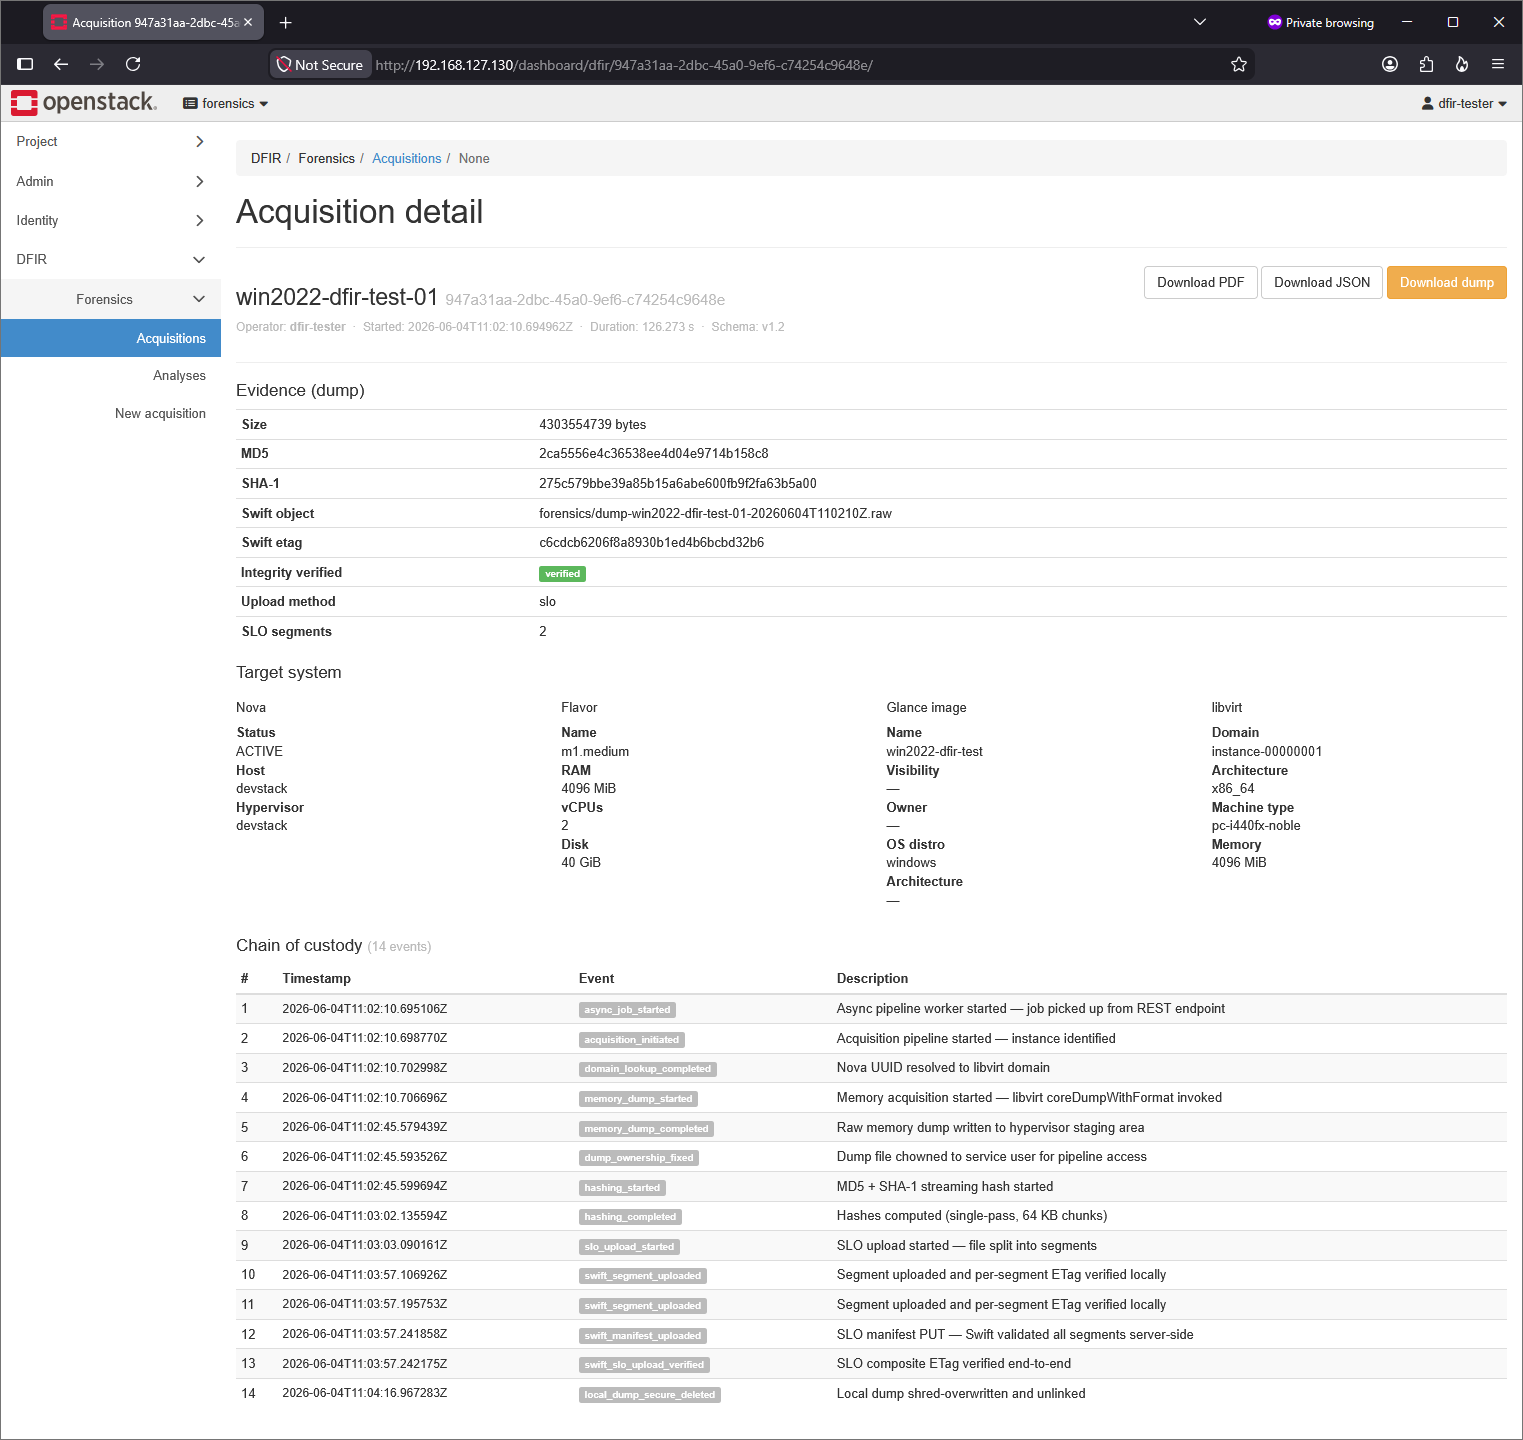Open New acquisition in the sidebar

[x=160, y=413]
